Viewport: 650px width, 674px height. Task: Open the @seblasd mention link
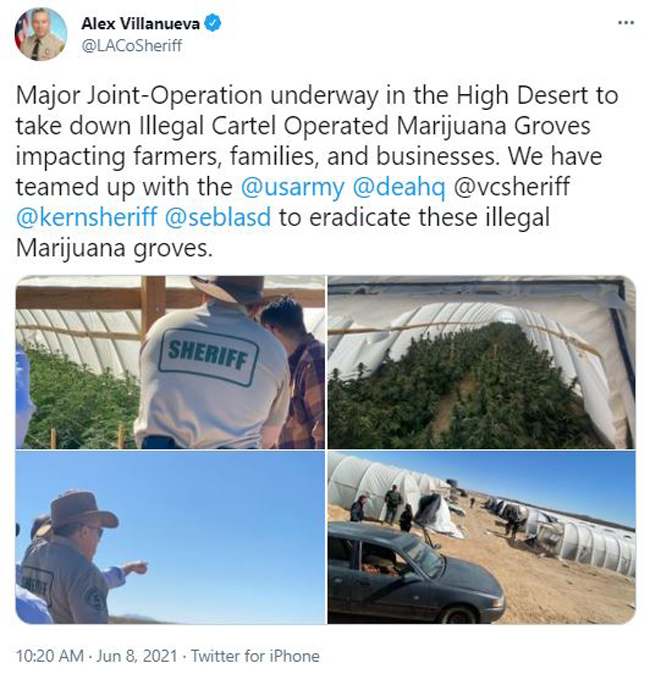(x=218, y=217)
